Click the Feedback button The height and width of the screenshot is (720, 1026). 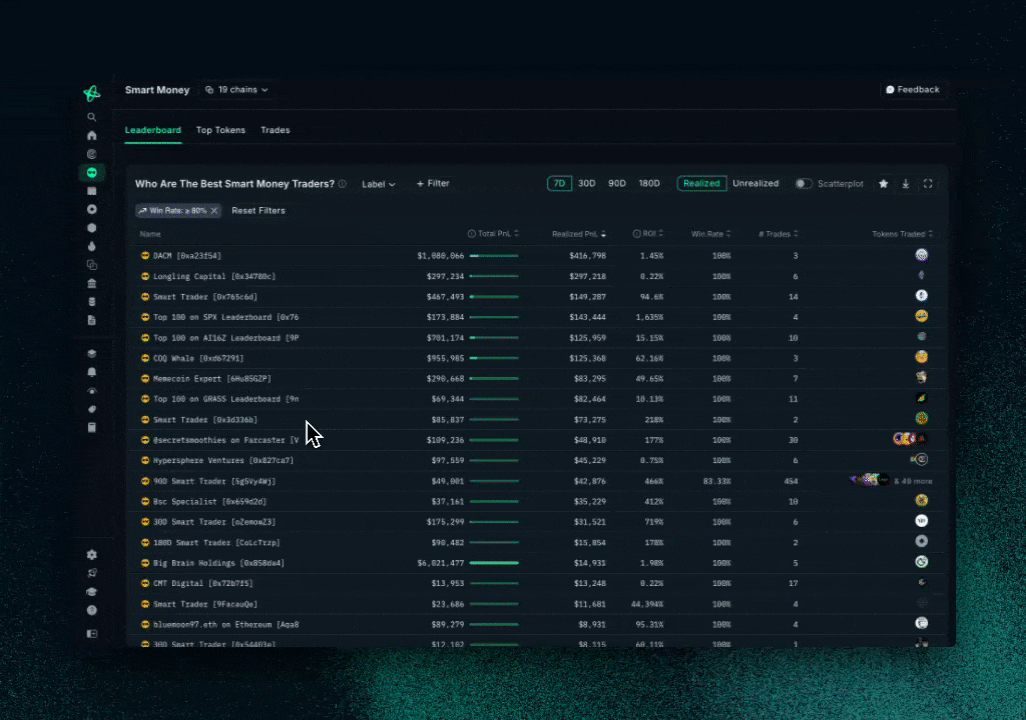tap(913, 90)
